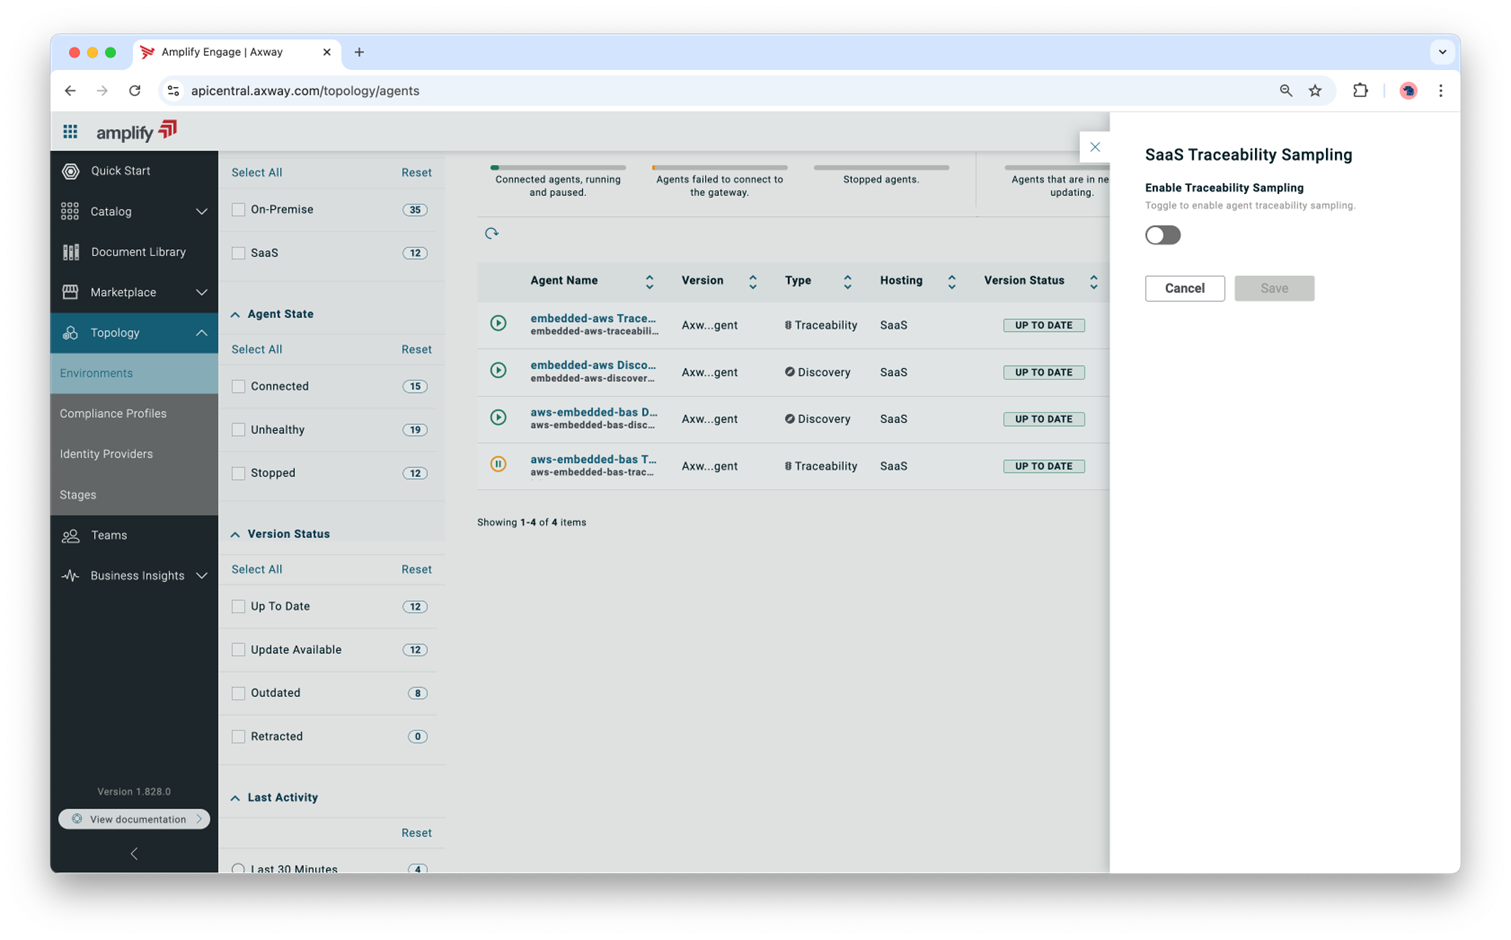Open the embedded-aws Traceability agent link
1511x940 pixels.
click(593, 319)
